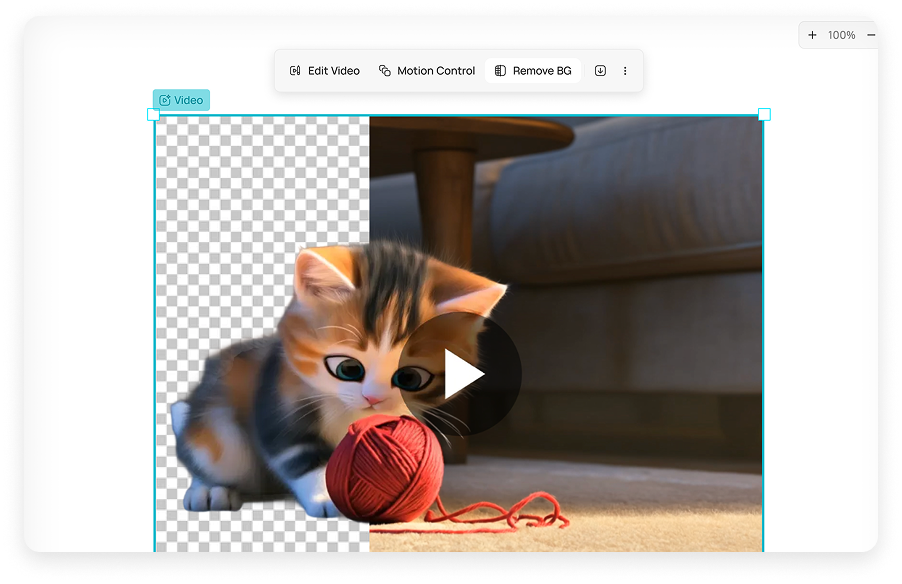The height and width of the screenshot is (584, 902).
Task: Click the download icon on the toolbar
Action: point(600,70)
